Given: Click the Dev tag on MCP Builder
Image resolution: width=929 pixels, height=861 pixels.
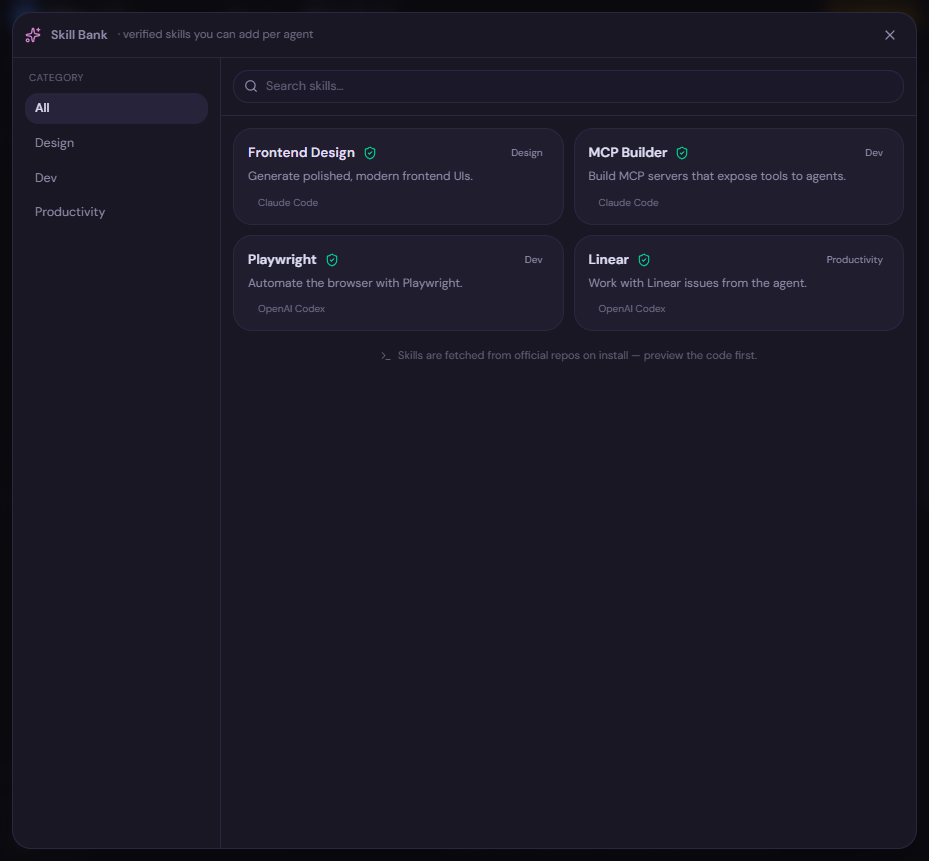Looking at the screenshot, I should (873, 153).
